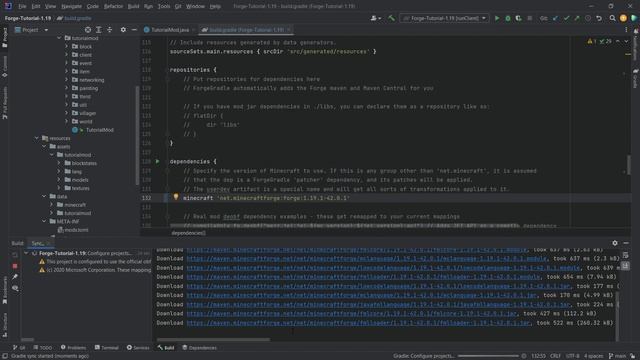640x360 pixels.
Task: Hide the Project panel with minus icon
Action: tap(134, 30)
